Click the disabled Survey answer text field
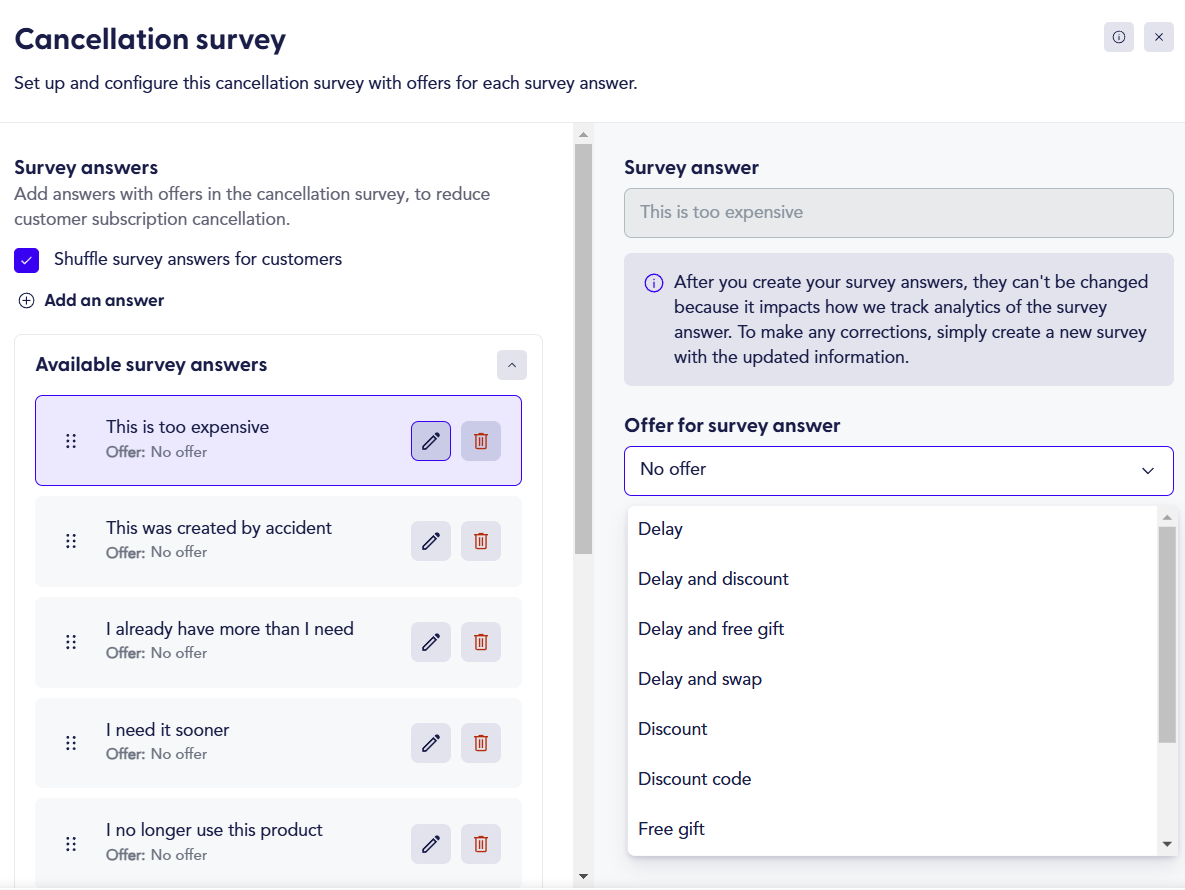Image resolution: width=1185 pixels, height=890 pixels. coord(899,213)
